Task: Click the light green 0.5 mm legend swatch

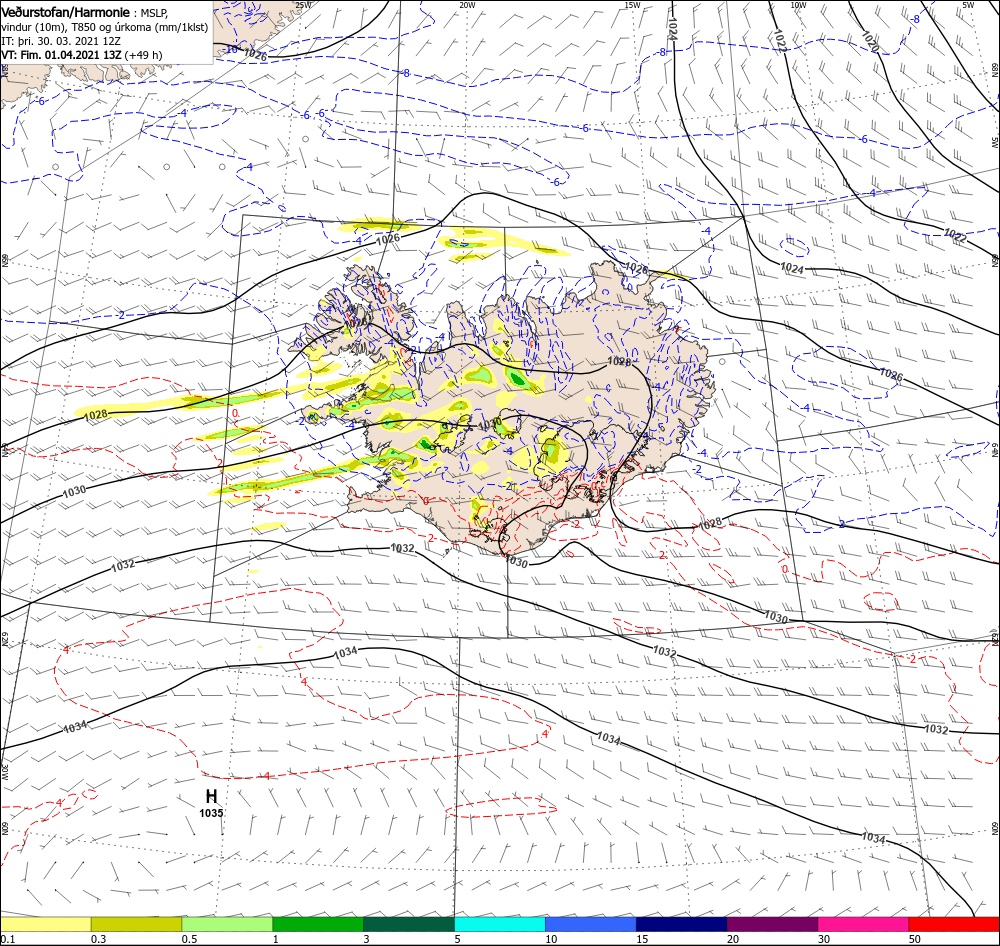Action: (227, 924)
